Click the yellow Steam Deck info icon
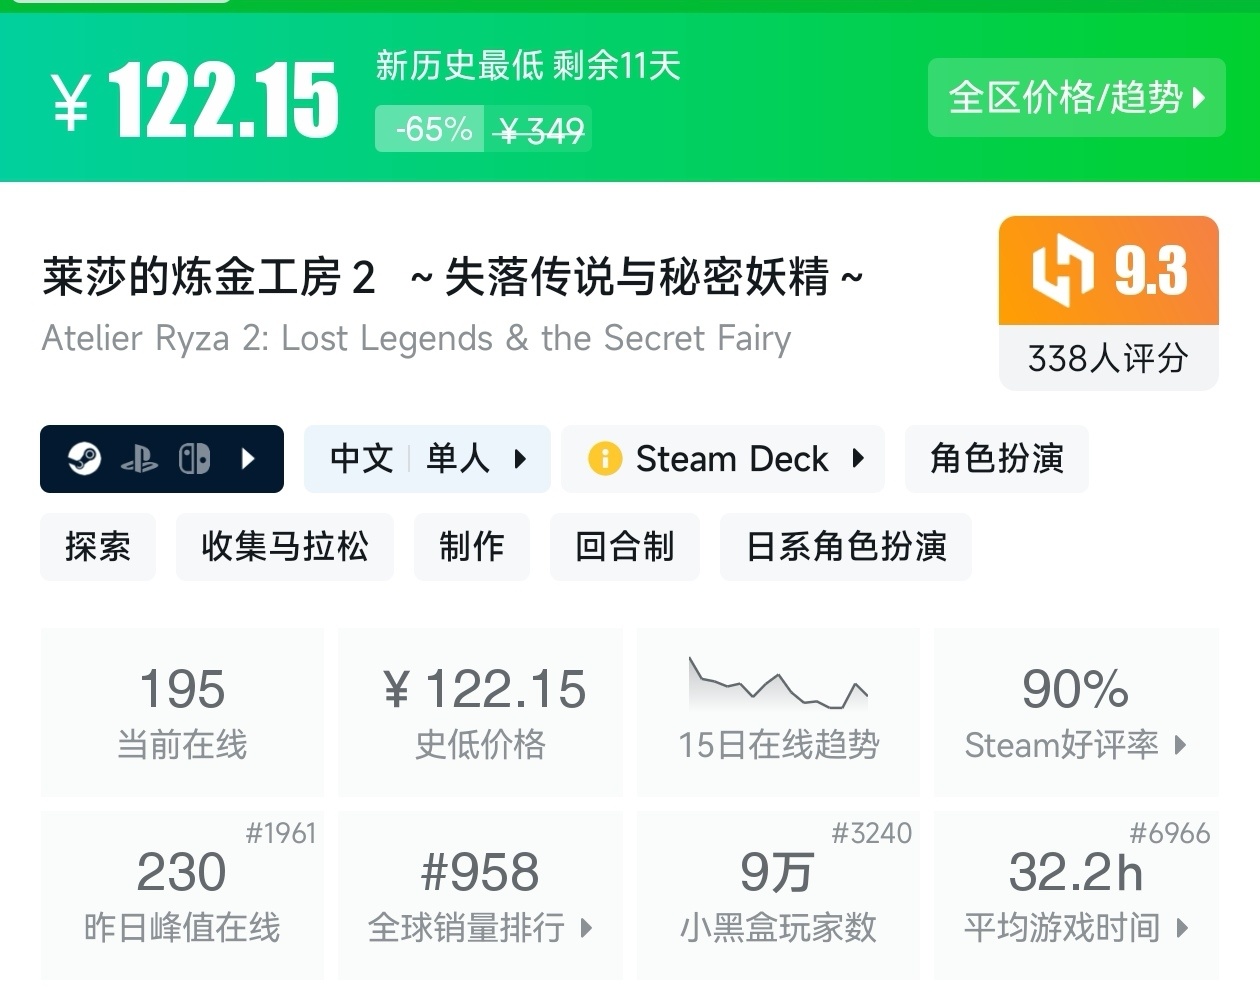 click(605, 459)
